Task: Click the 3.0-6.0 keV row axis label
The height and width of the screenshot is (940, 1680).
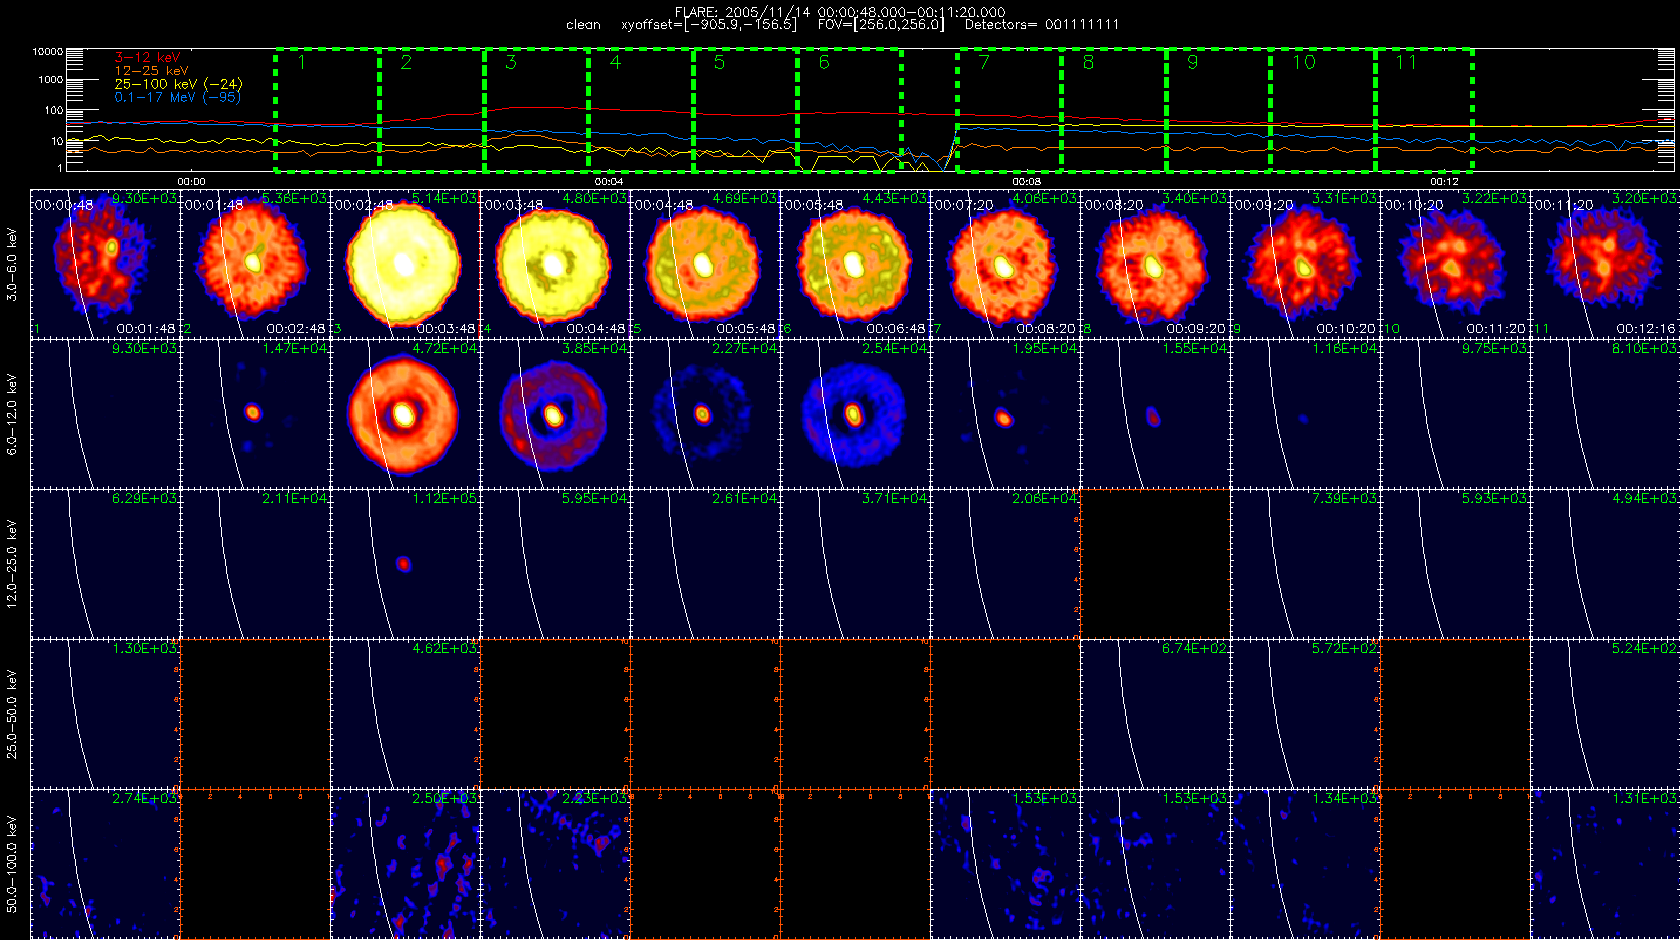Action: pos(12,264)
